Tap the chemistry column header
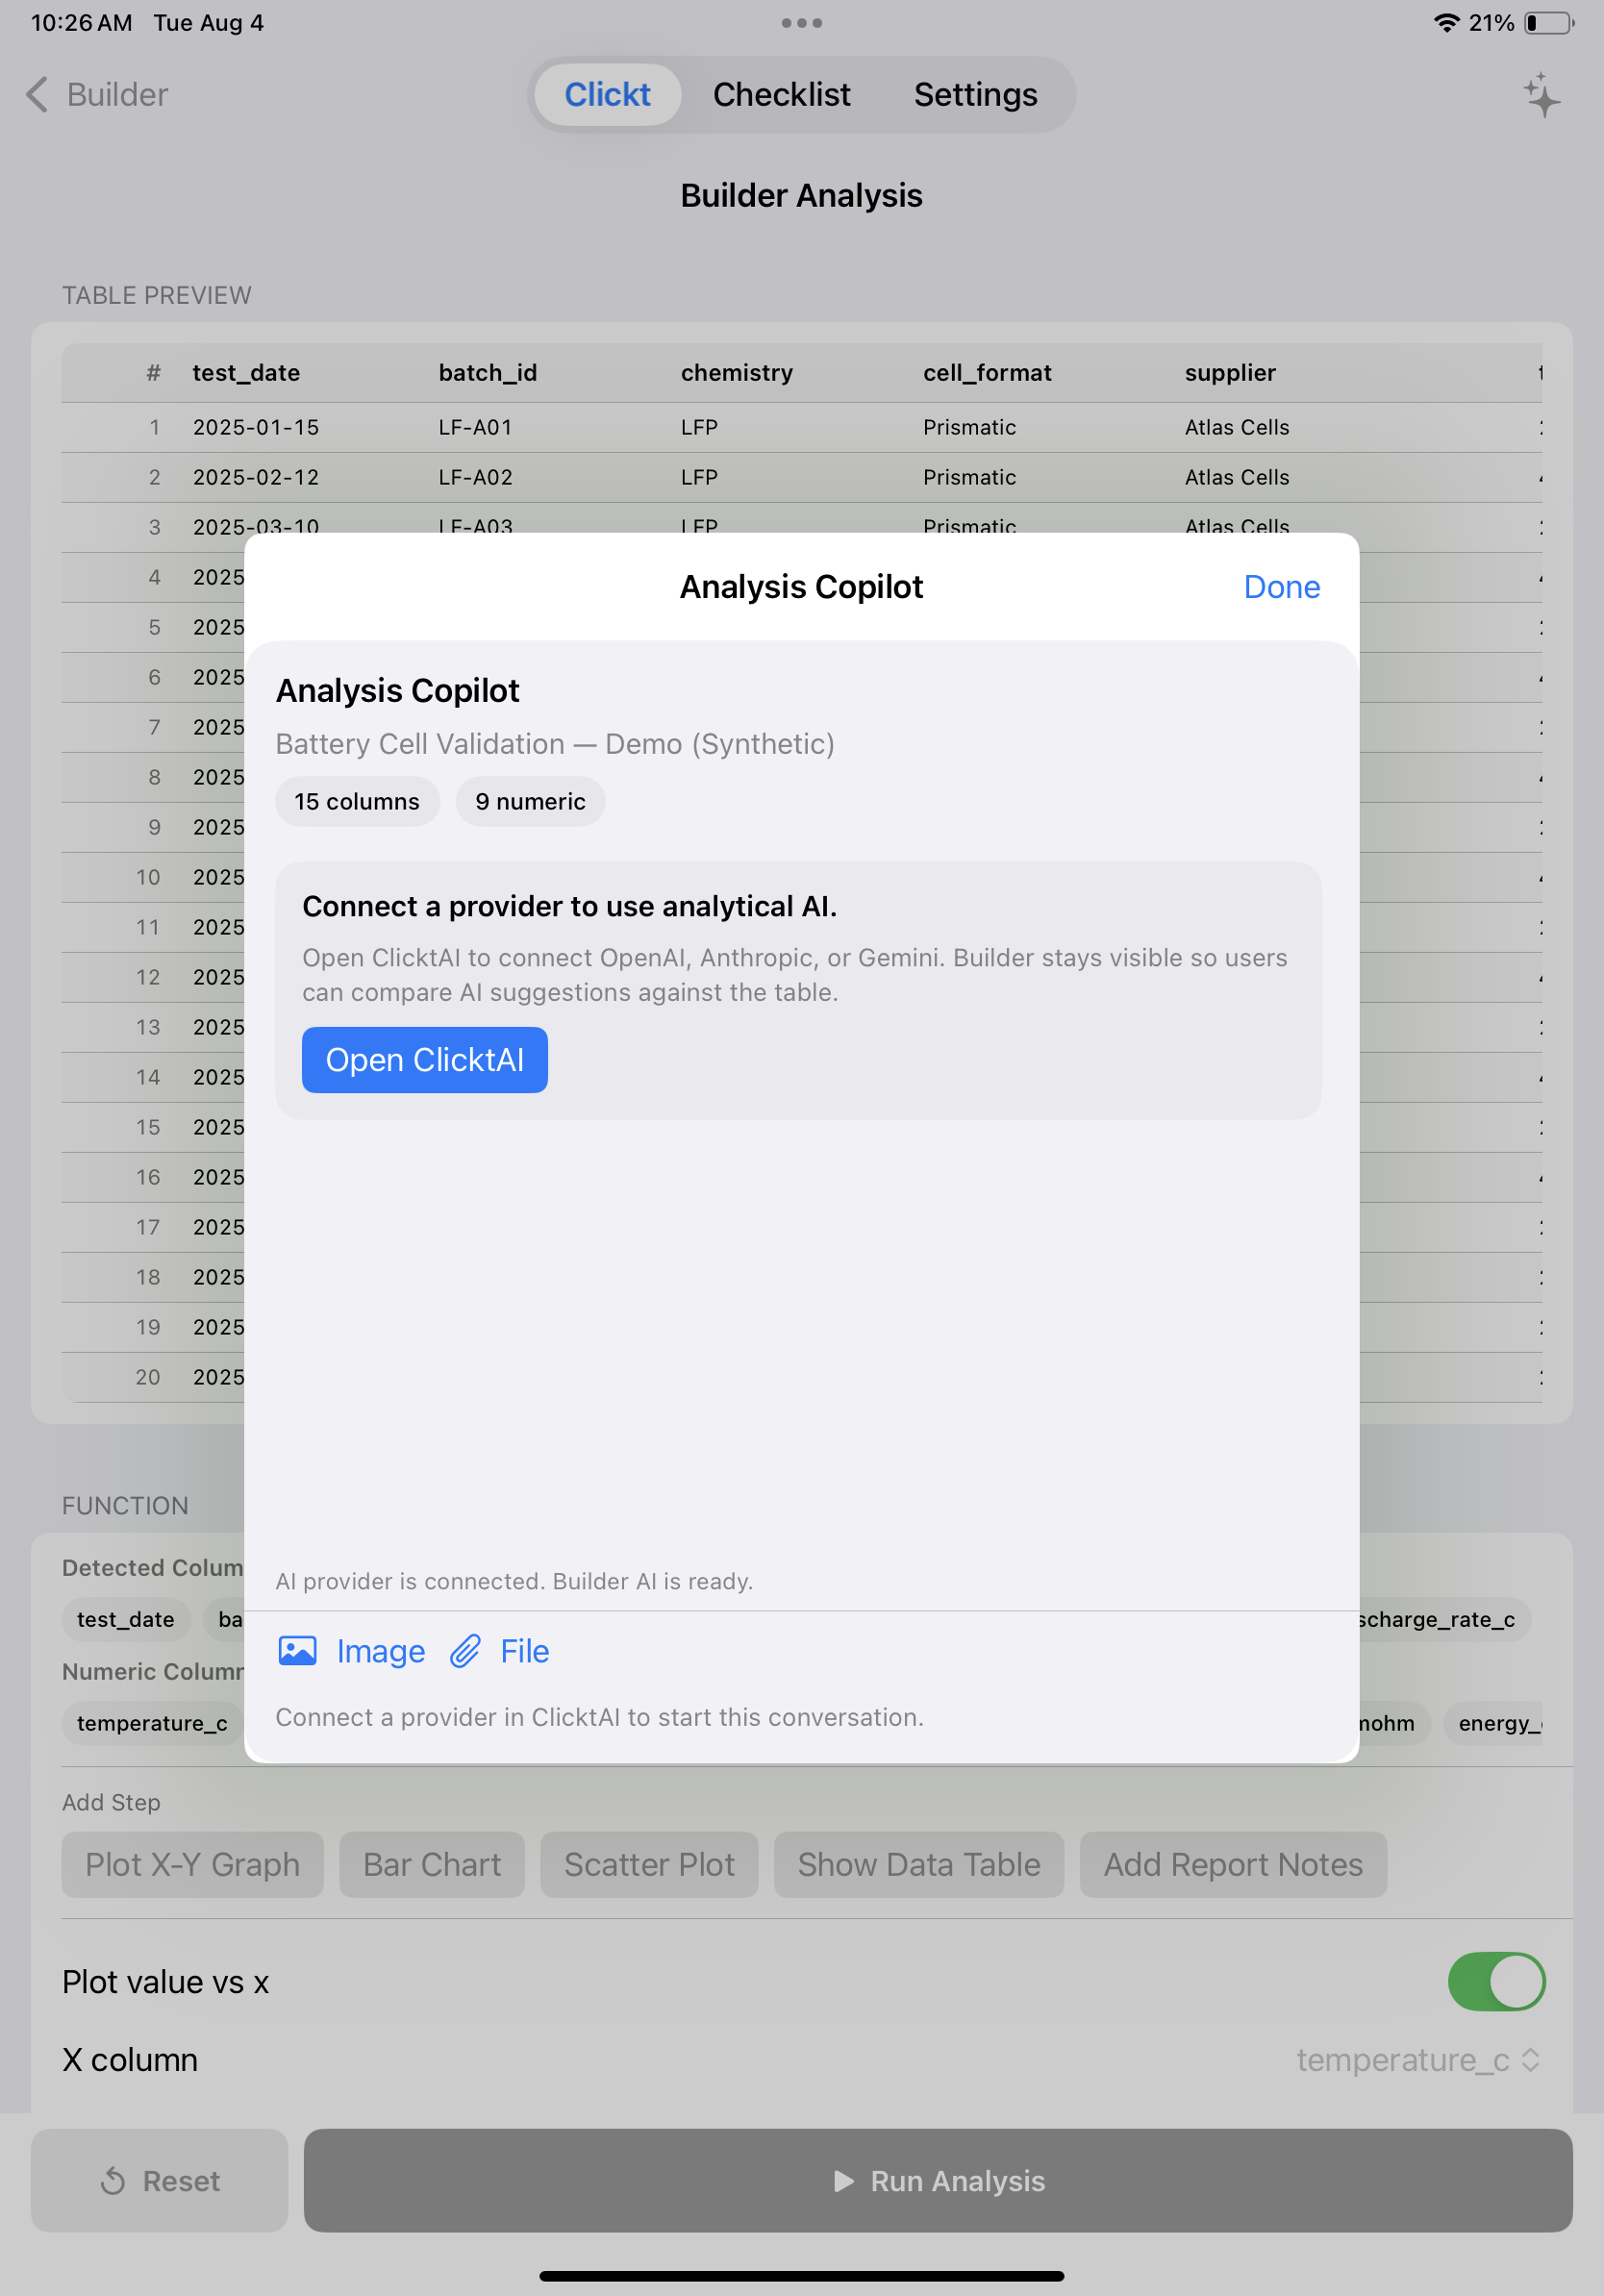 coord(737,373)
